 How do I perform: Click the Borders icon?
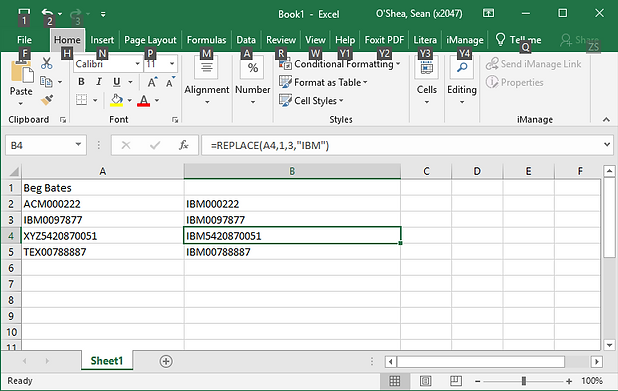click(x=81, y=100)
